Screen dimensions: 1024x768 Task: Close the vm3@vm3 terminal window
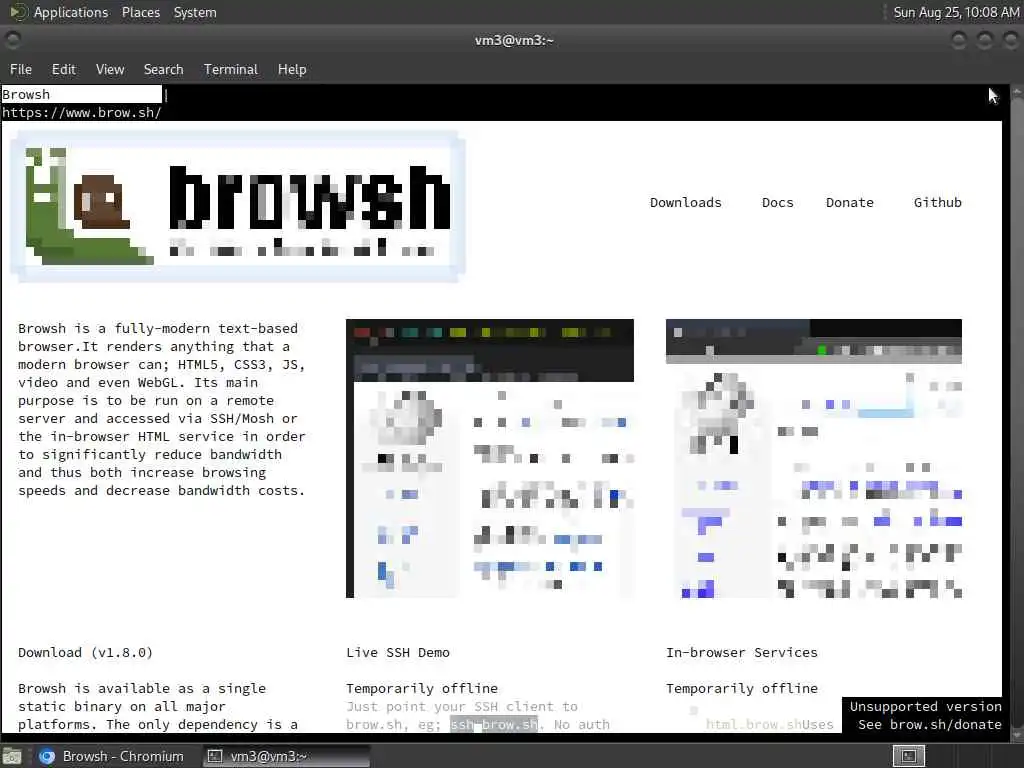1010,40
